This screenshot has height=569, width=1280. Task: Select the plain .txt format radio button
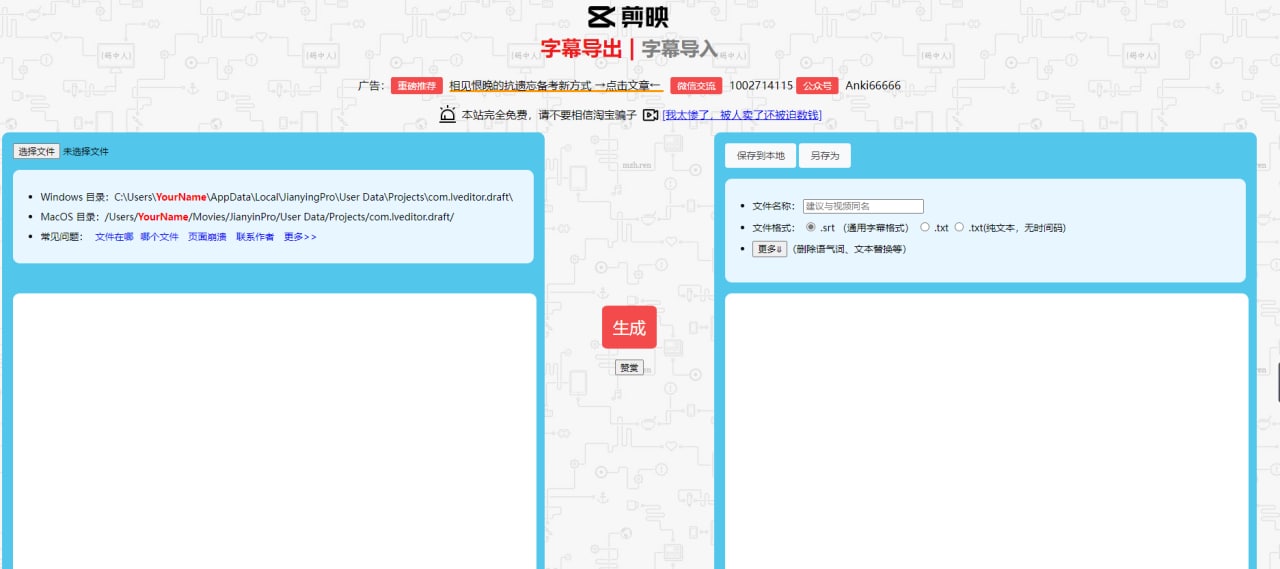925,227
